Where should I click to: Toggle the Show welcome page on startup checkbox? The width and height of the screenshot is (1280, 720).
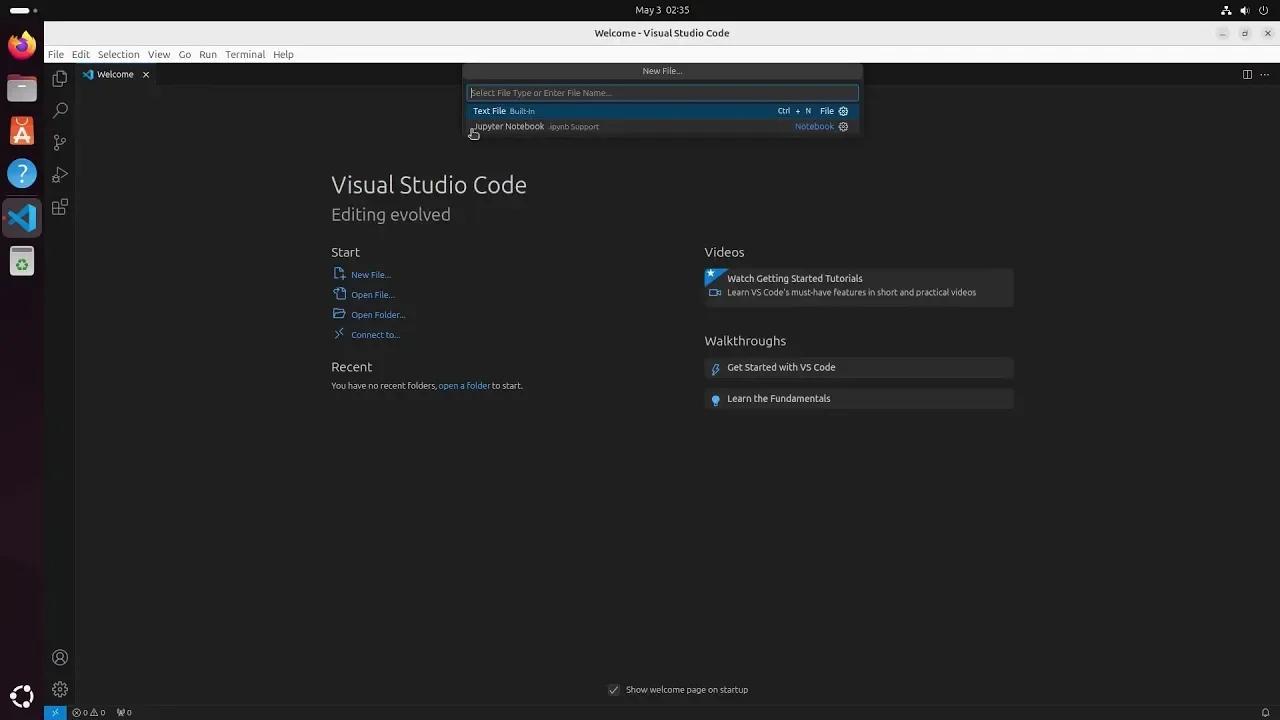(614, 690)
